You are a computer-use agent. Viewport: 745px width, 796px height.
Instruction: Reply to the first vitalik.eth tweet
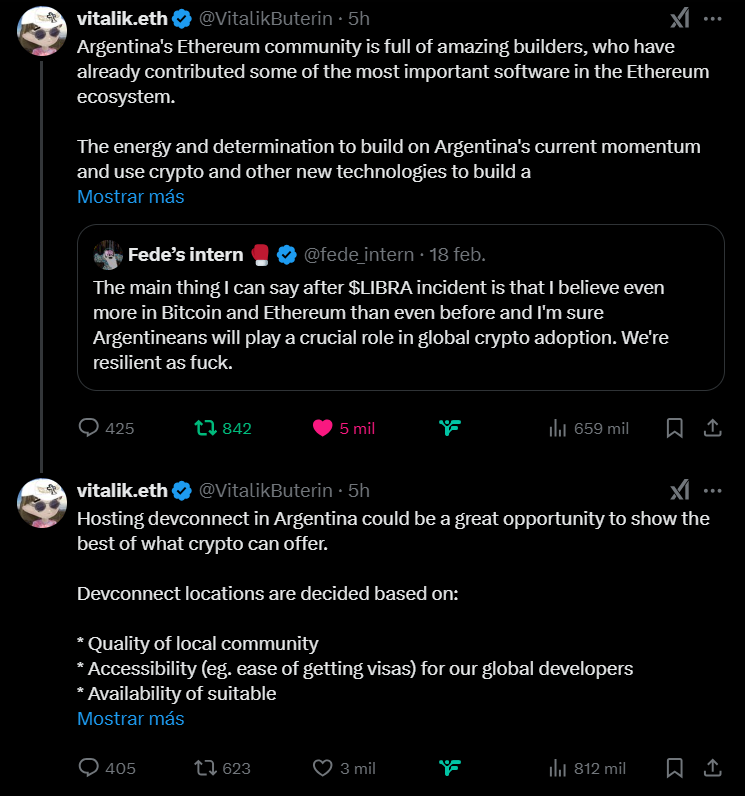pyautogui.click(x=90, y=428)
